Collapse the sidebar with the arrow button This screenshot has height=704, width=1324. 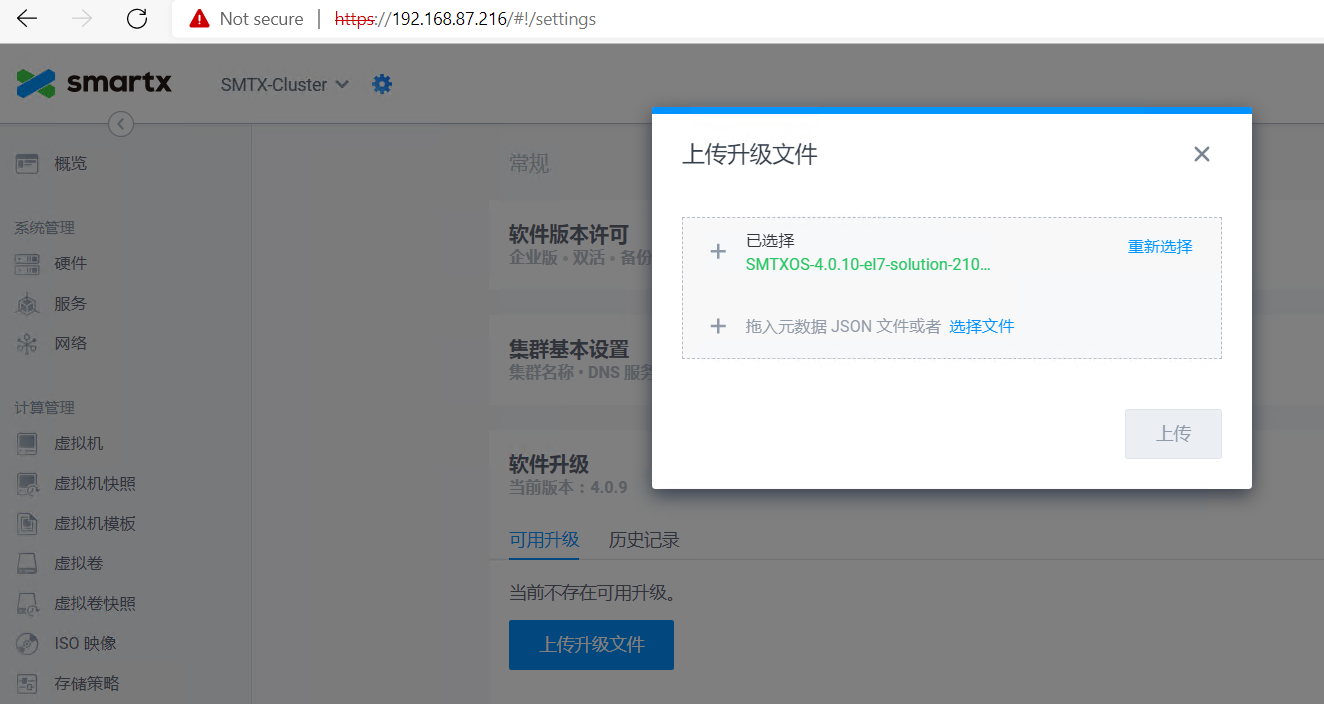[x=120, y=123]
